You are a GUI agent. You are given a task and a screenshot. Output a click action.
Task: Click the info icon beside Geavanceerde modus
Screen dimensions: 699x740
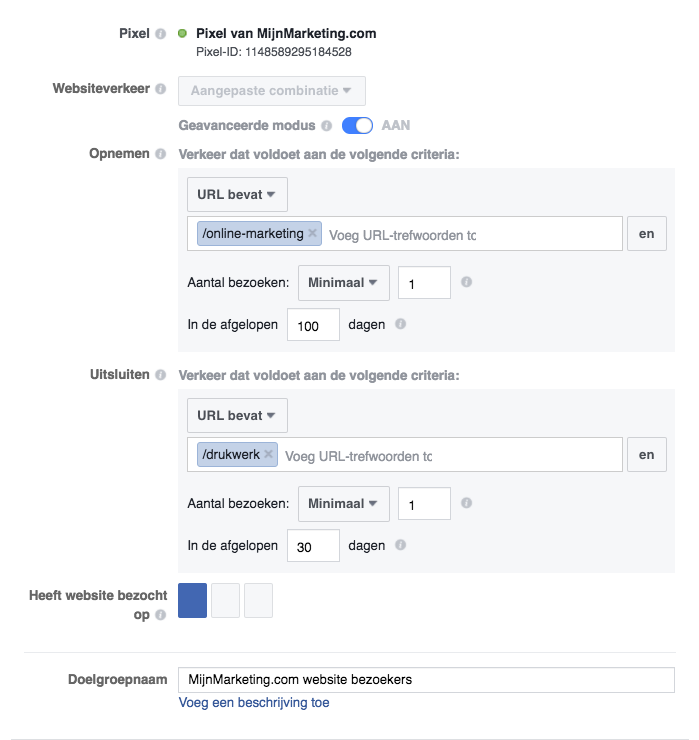point(327,126)
